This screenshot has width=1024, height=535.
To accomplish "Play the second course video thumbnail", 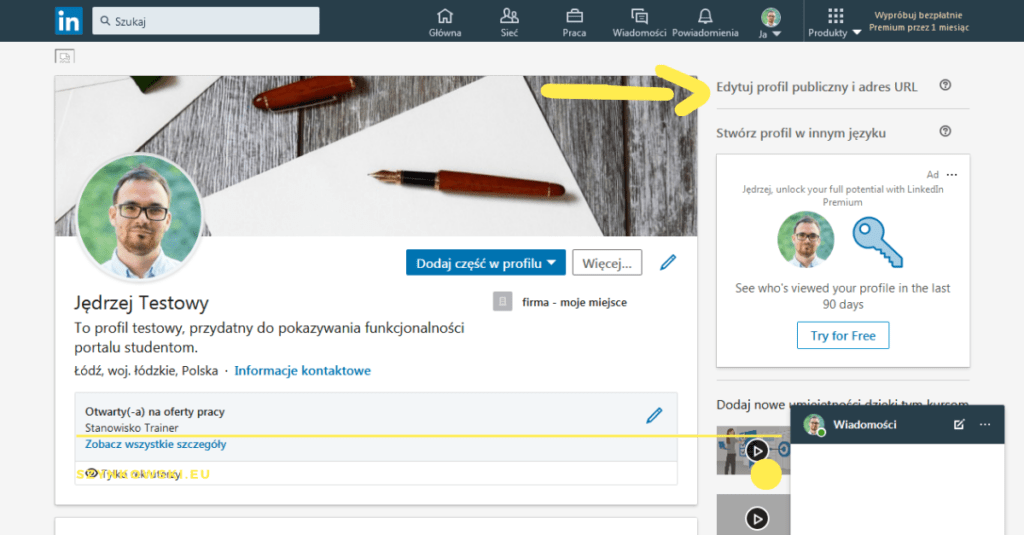I will click(756, 519).
